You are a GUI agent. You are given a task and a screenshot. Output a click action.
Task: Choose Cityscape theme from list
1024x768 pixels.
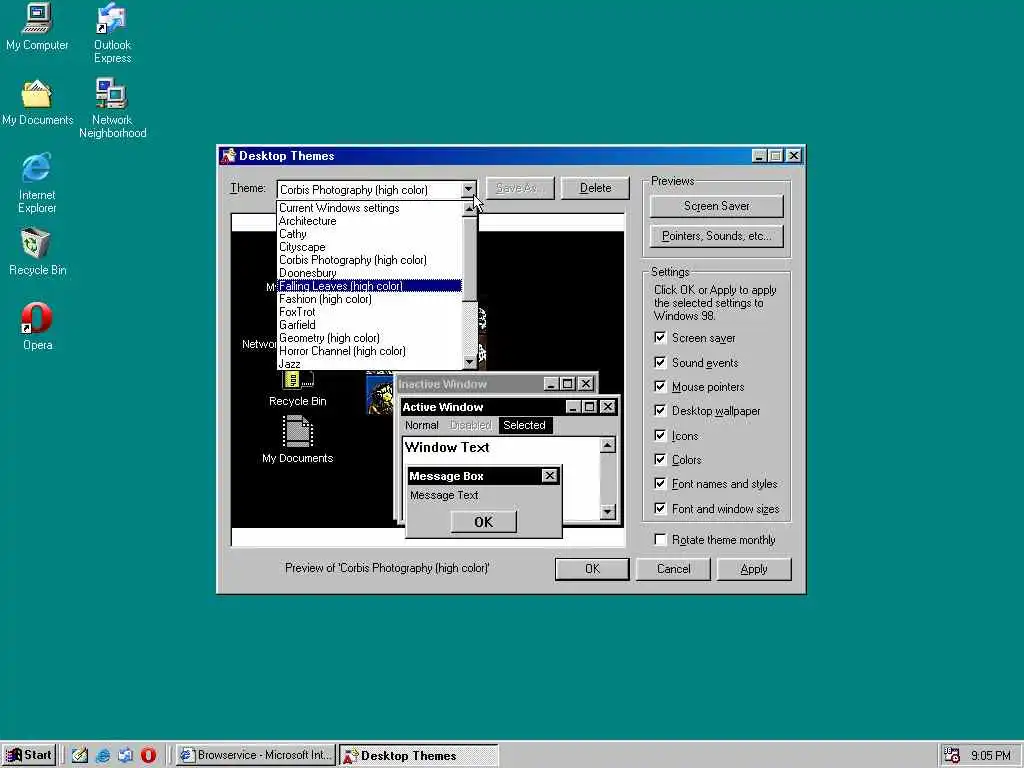(369, 247)
